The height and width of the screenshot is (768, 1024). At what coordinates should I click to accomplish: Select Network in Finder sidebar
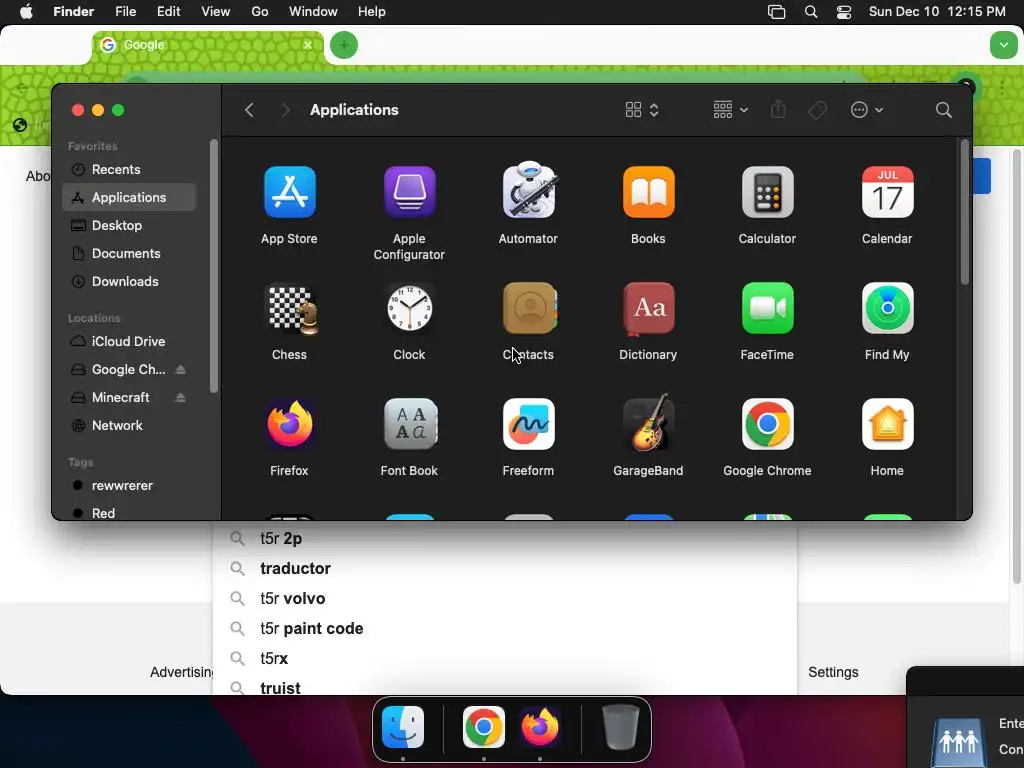129,426
